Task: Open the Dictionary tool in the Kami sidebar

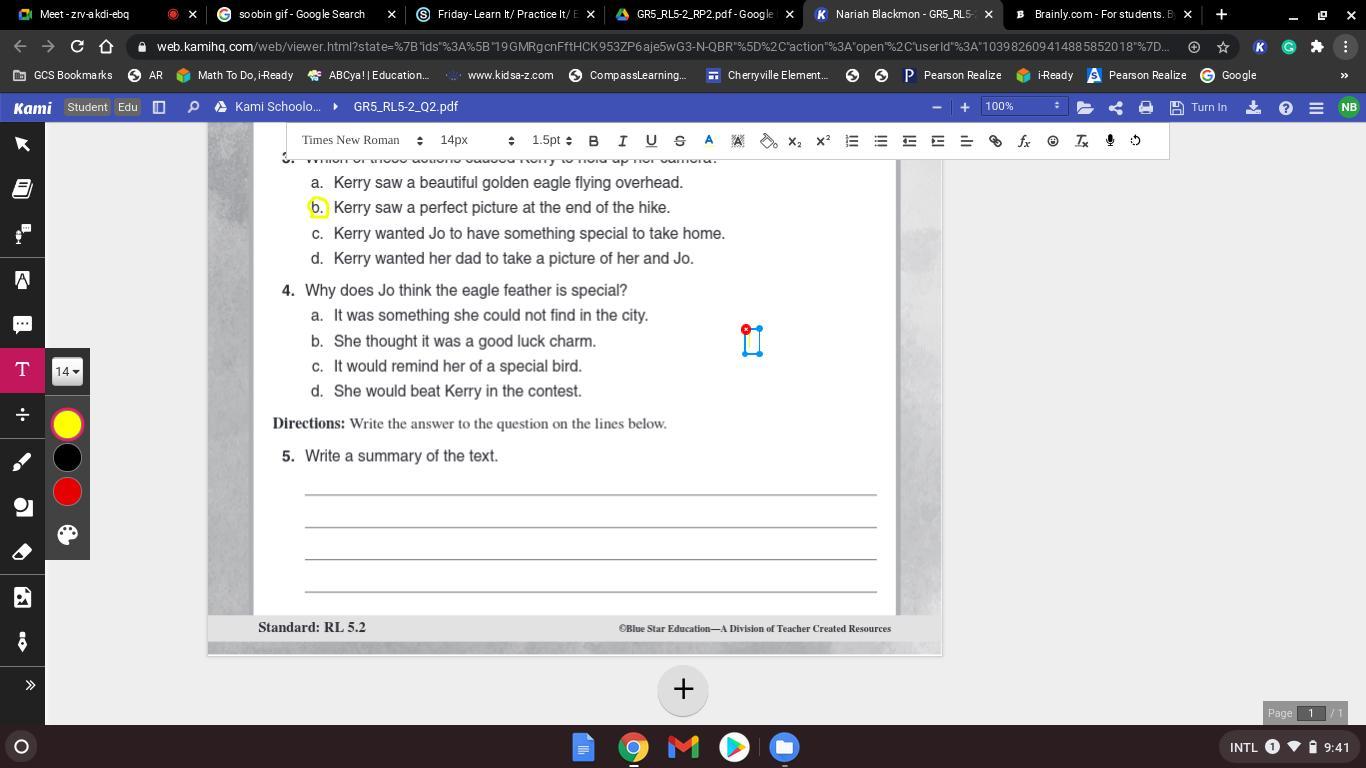Action: pyautogui.click(x=22, y=189)
